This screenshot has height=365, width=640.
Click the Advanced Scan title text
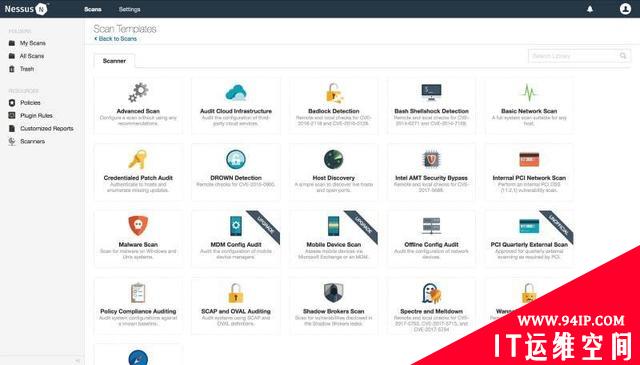click(x=138, y=111)
